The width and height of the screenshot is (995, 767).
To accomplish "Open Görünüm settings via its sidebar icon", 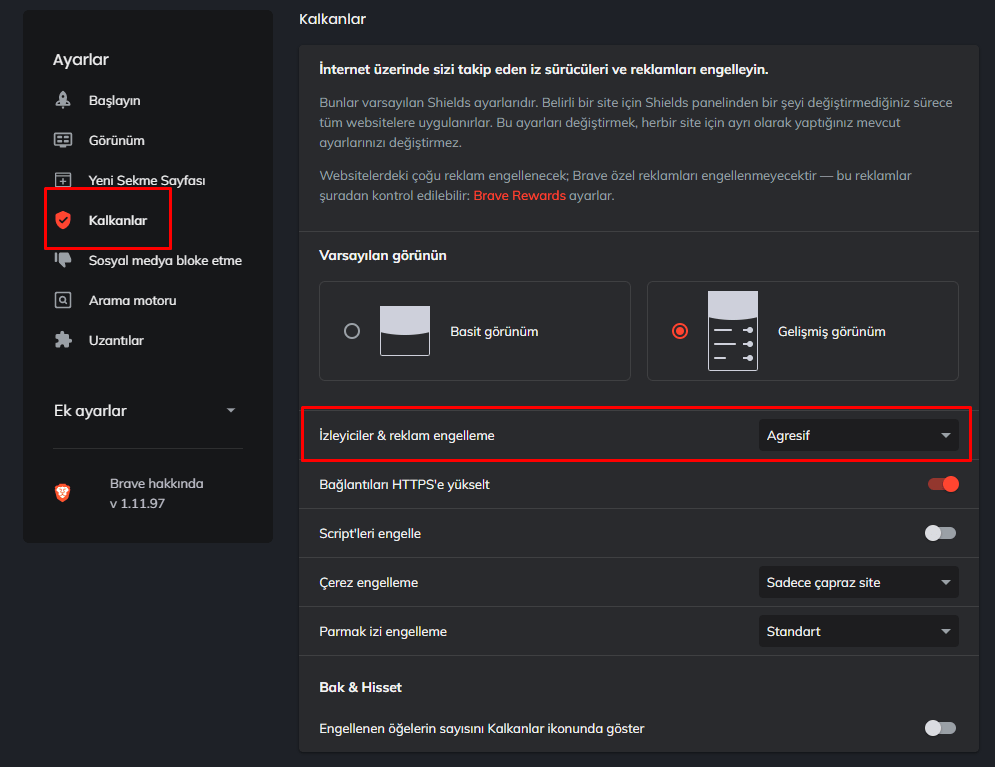I will coord(62,140).
